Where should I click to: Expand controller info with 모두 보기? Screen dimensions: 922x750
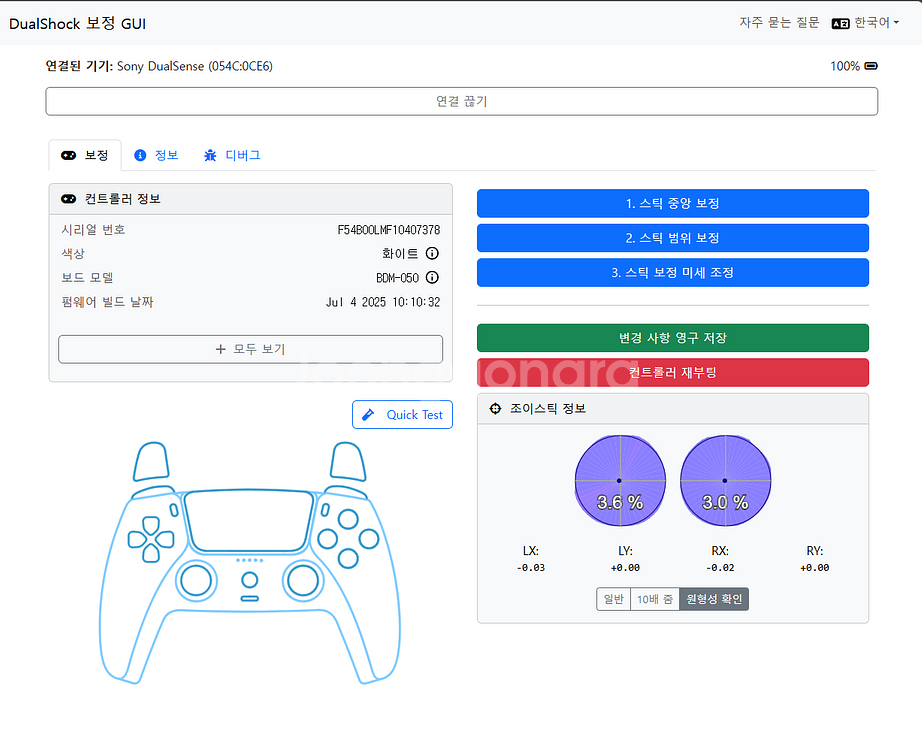coord(250,349)
